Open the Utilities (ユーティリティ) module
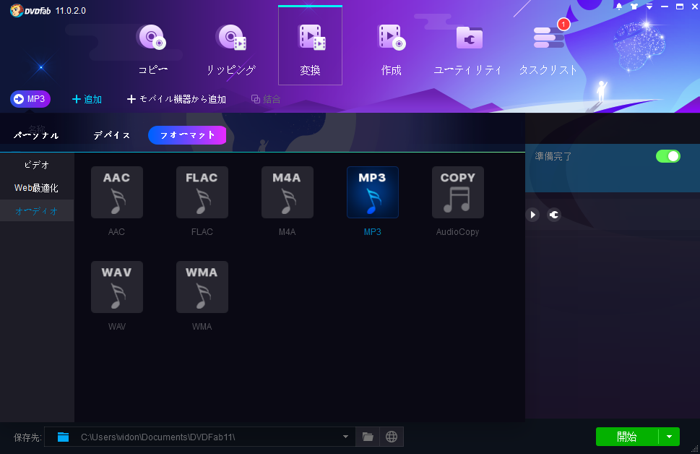700x454 pixels. click(x=468, y=48)
